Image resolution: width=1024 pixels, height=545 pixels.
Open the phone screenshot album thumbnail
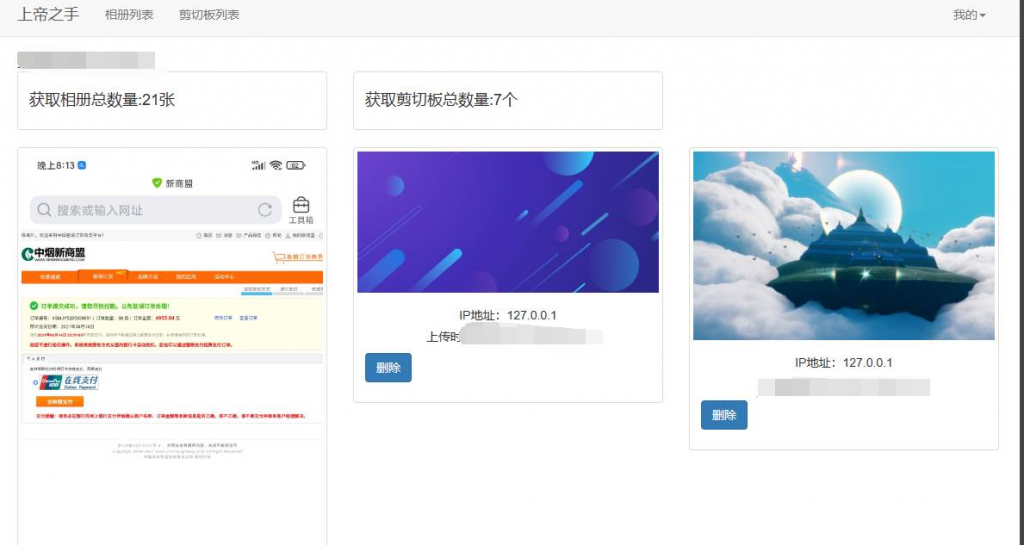click(172, 349)
